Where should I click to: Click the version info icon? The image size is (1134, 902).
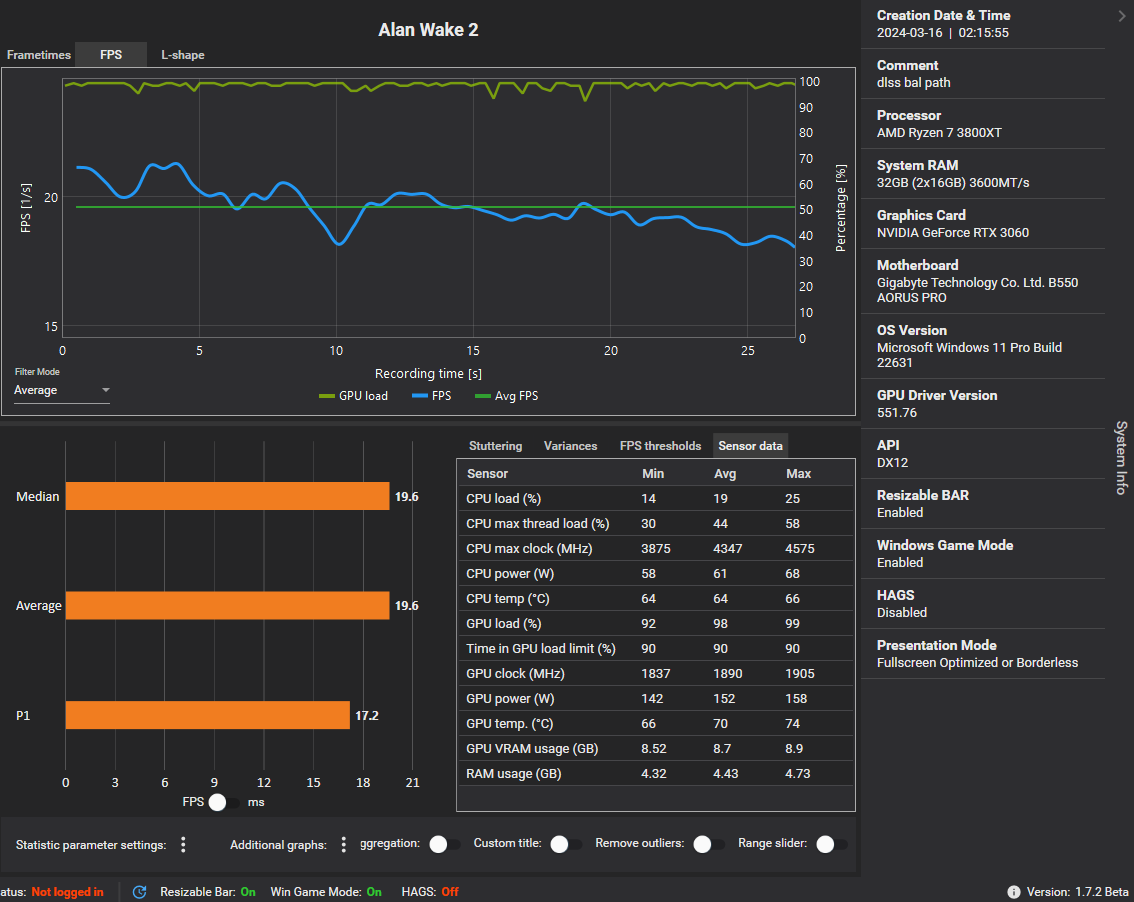pyautogui.click(x=1014, y=892)
